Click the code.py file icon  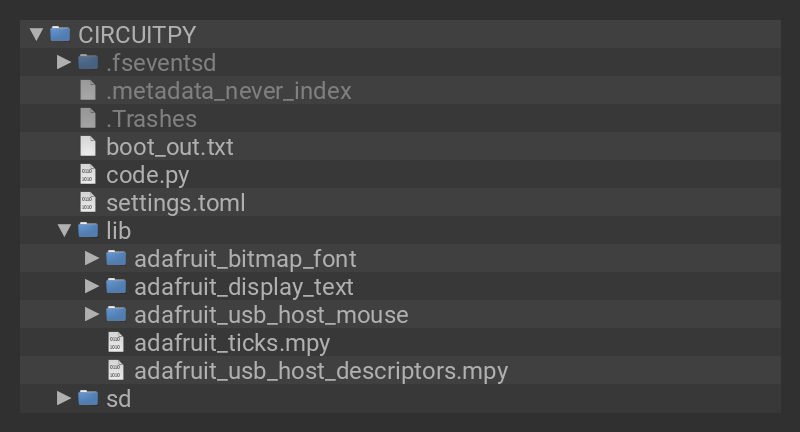[88, 175]
